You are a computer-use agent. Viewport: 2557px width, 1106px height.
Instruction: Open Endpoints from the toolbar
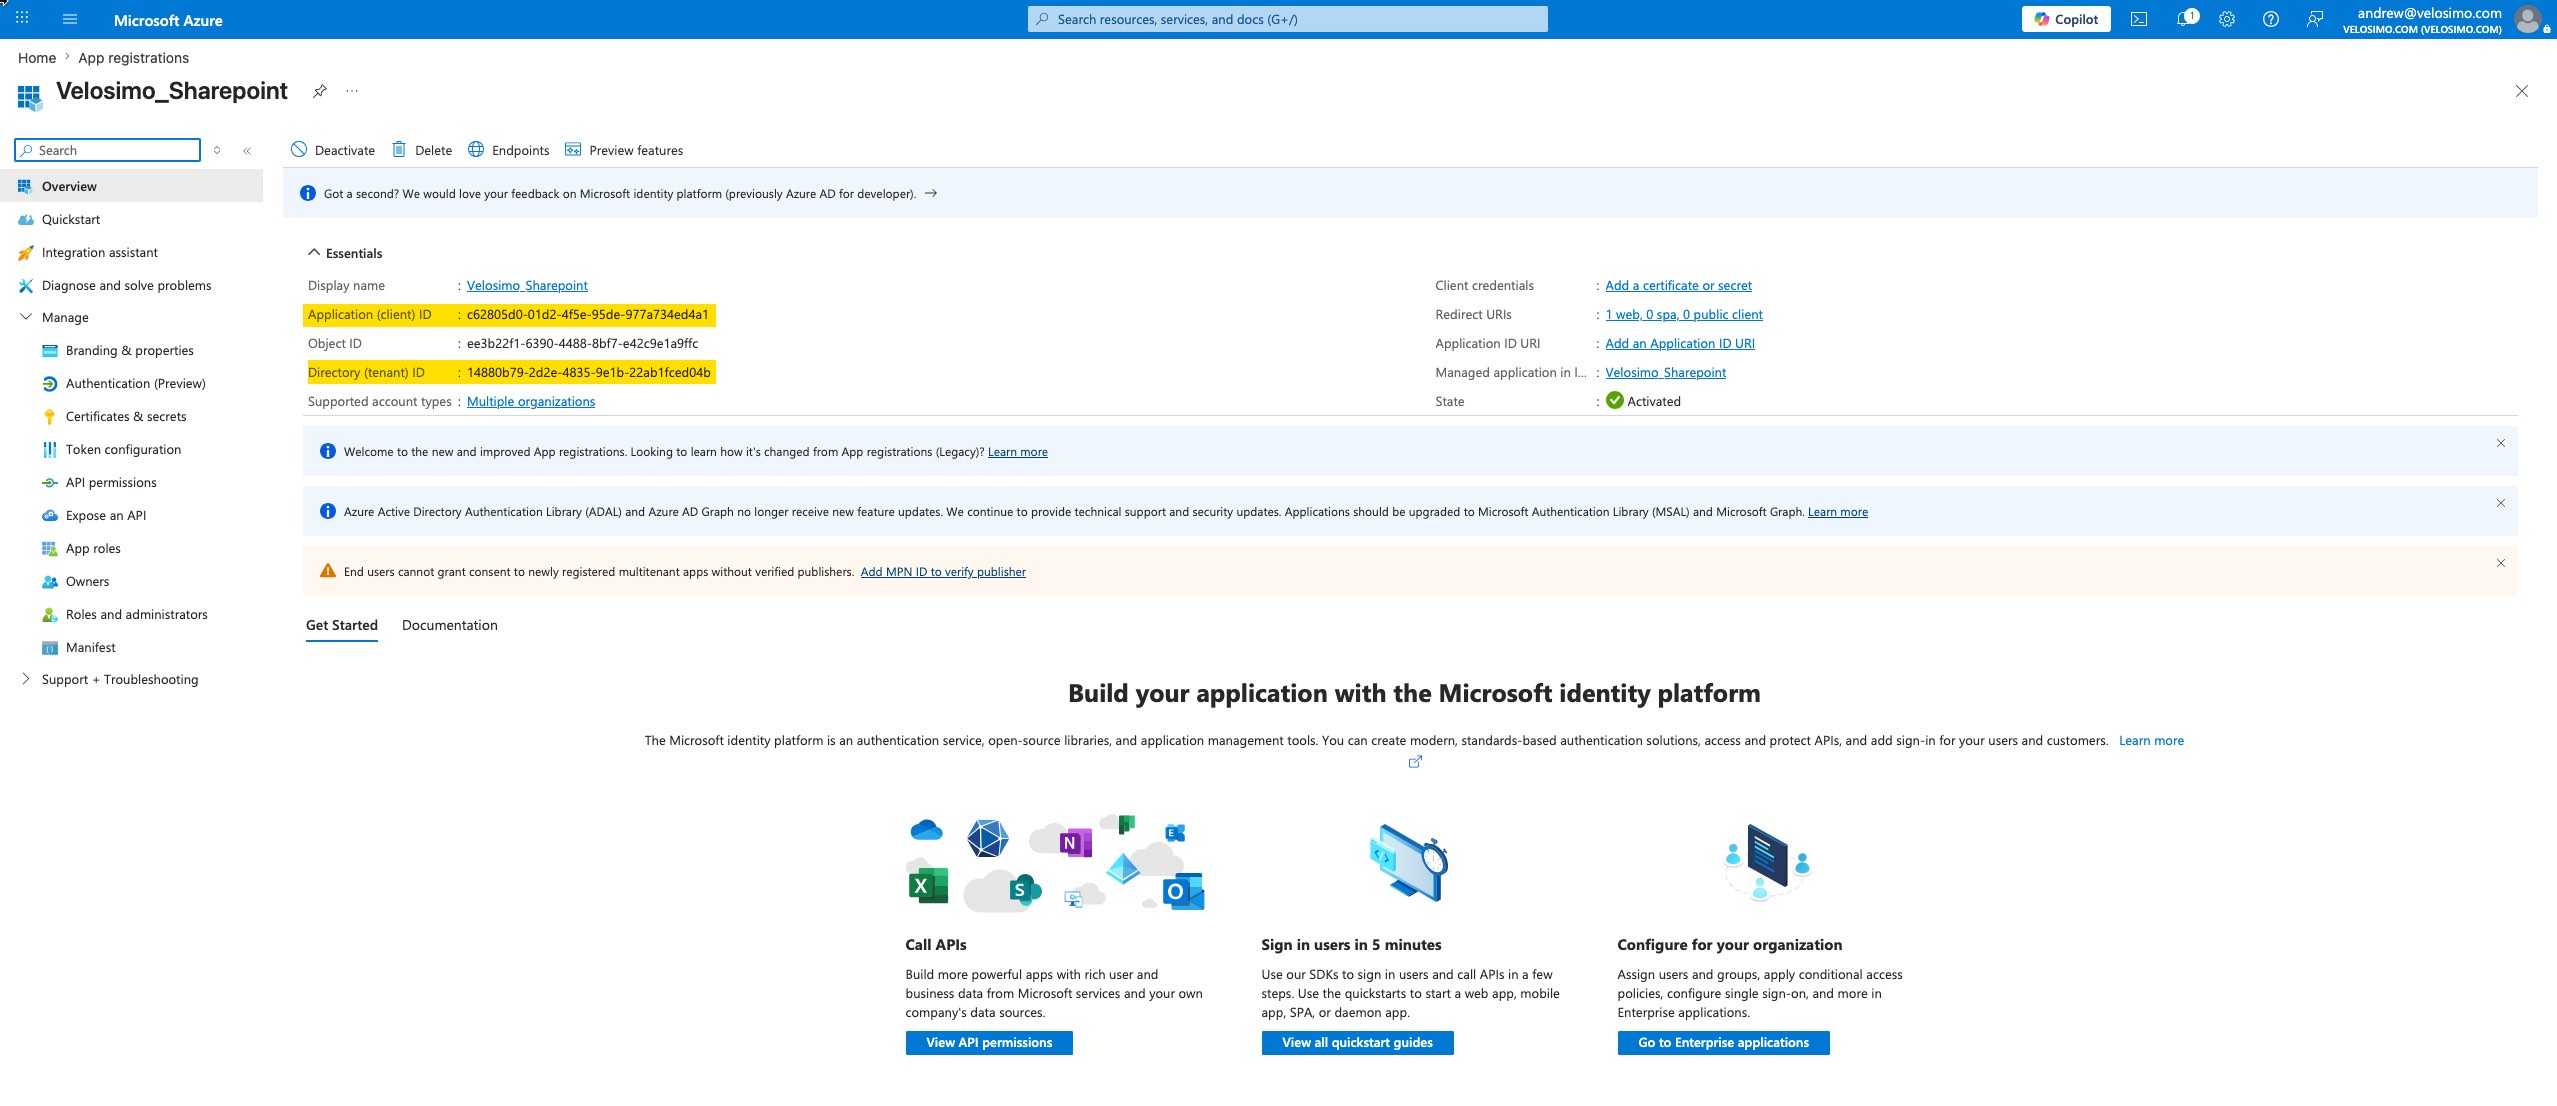(x=509, y=150)
